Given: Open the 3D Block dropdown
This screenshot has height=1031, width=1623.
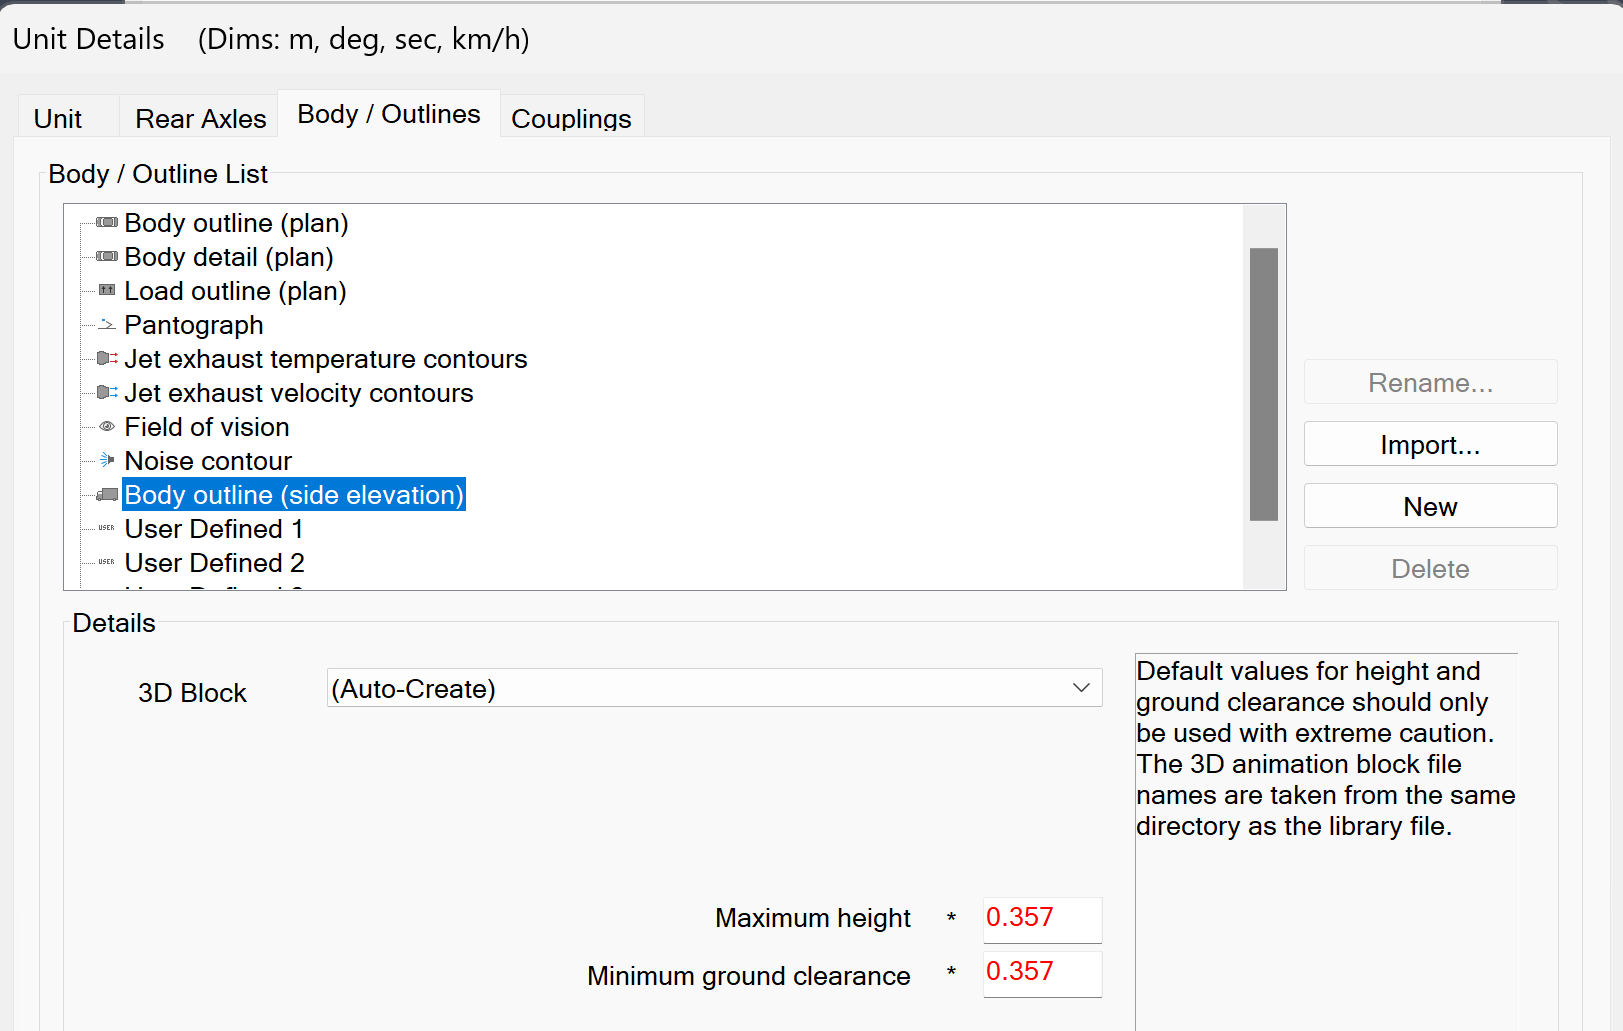Looking at the screenshot, I should pyautogui.click(x=714, y=688).
